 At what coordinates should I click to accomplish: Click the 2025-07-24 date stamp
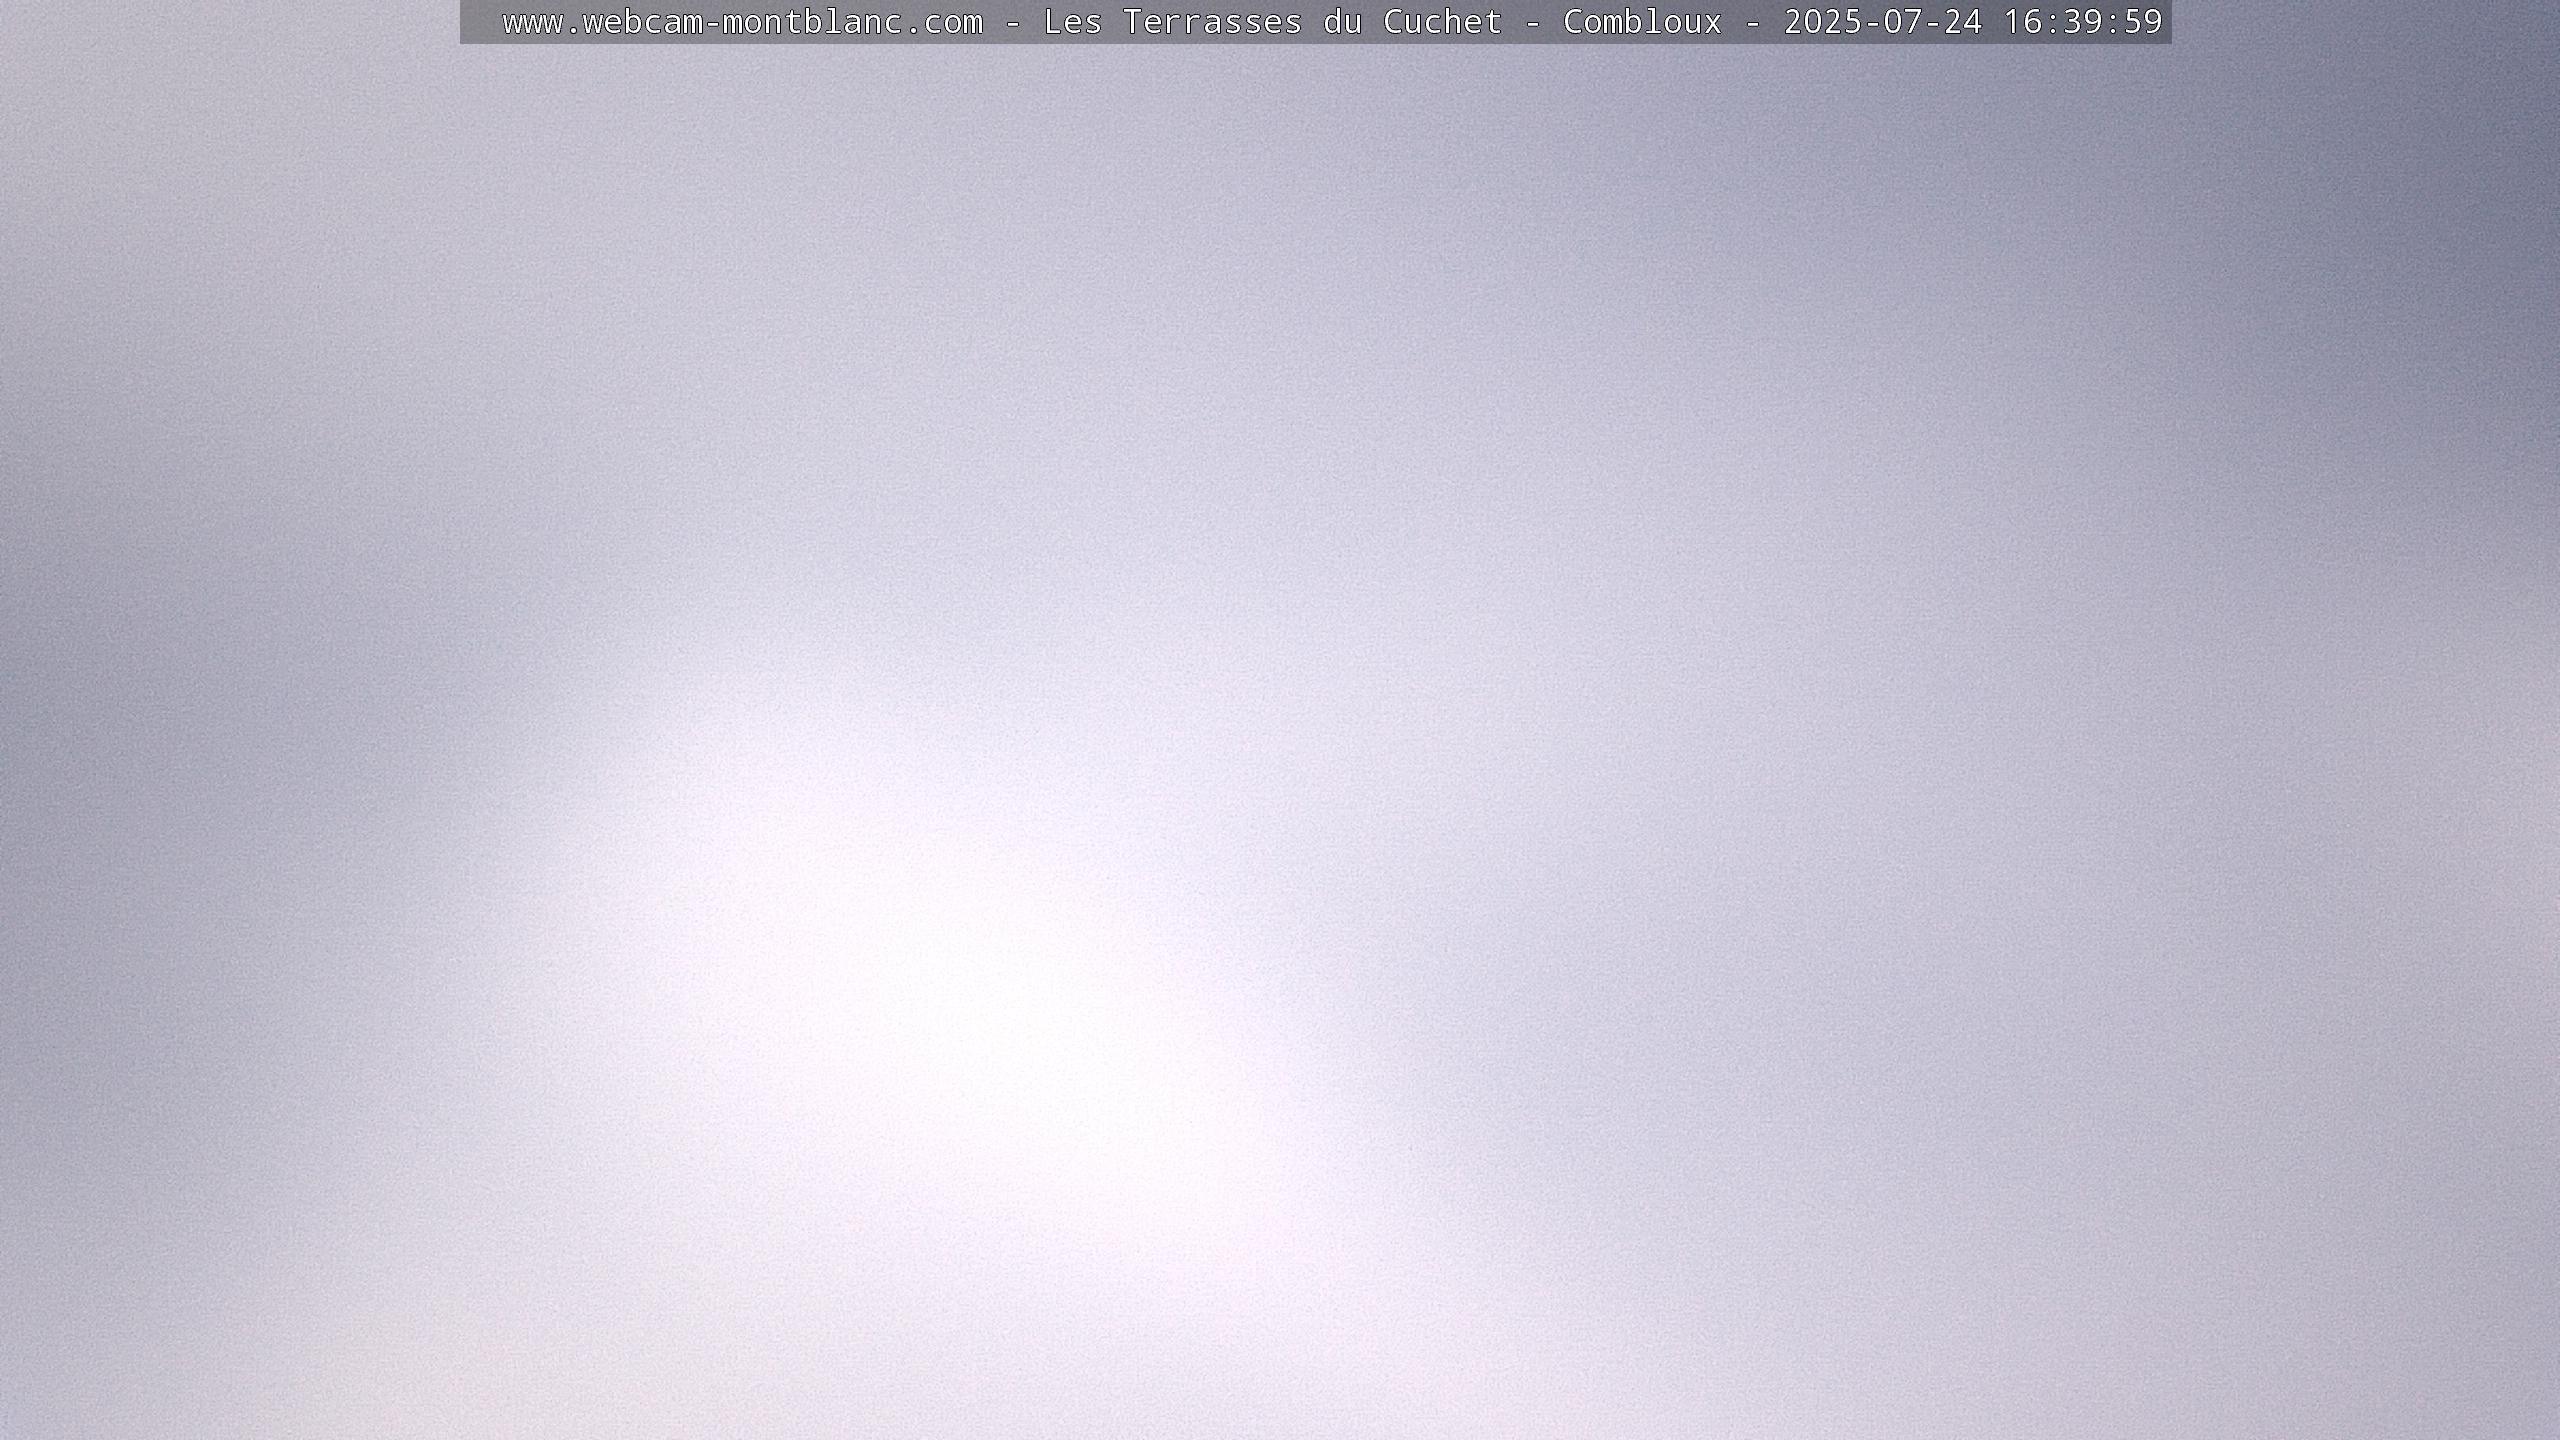pos(1883,22)
